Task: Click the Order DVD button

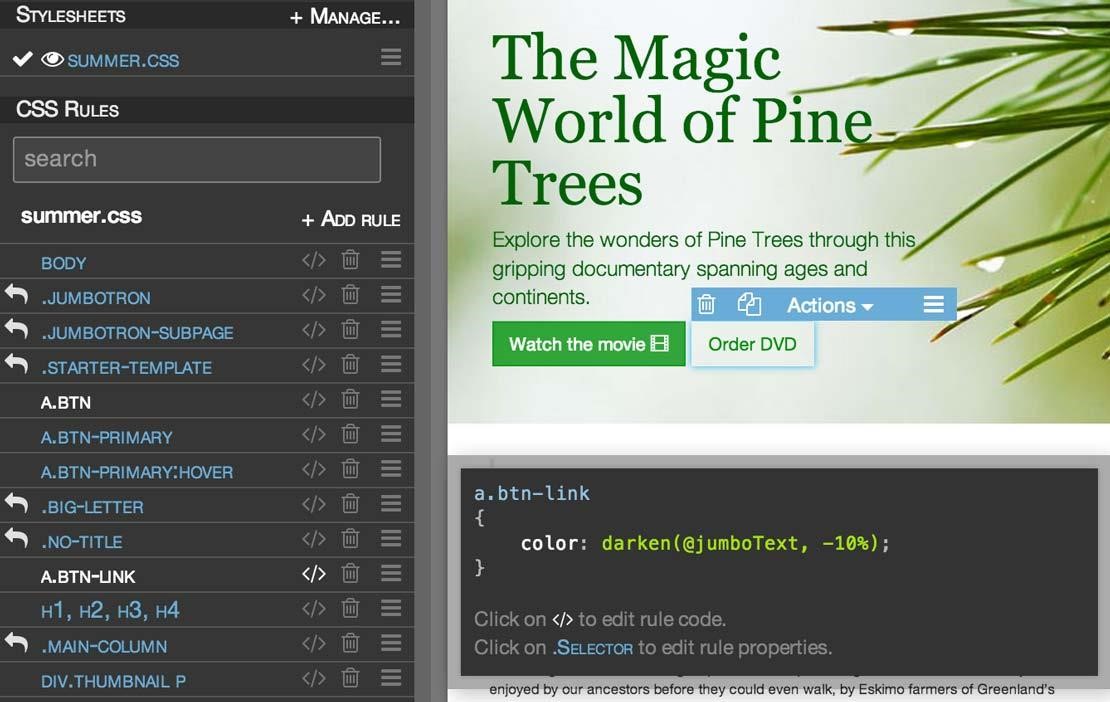Action: 752,343
